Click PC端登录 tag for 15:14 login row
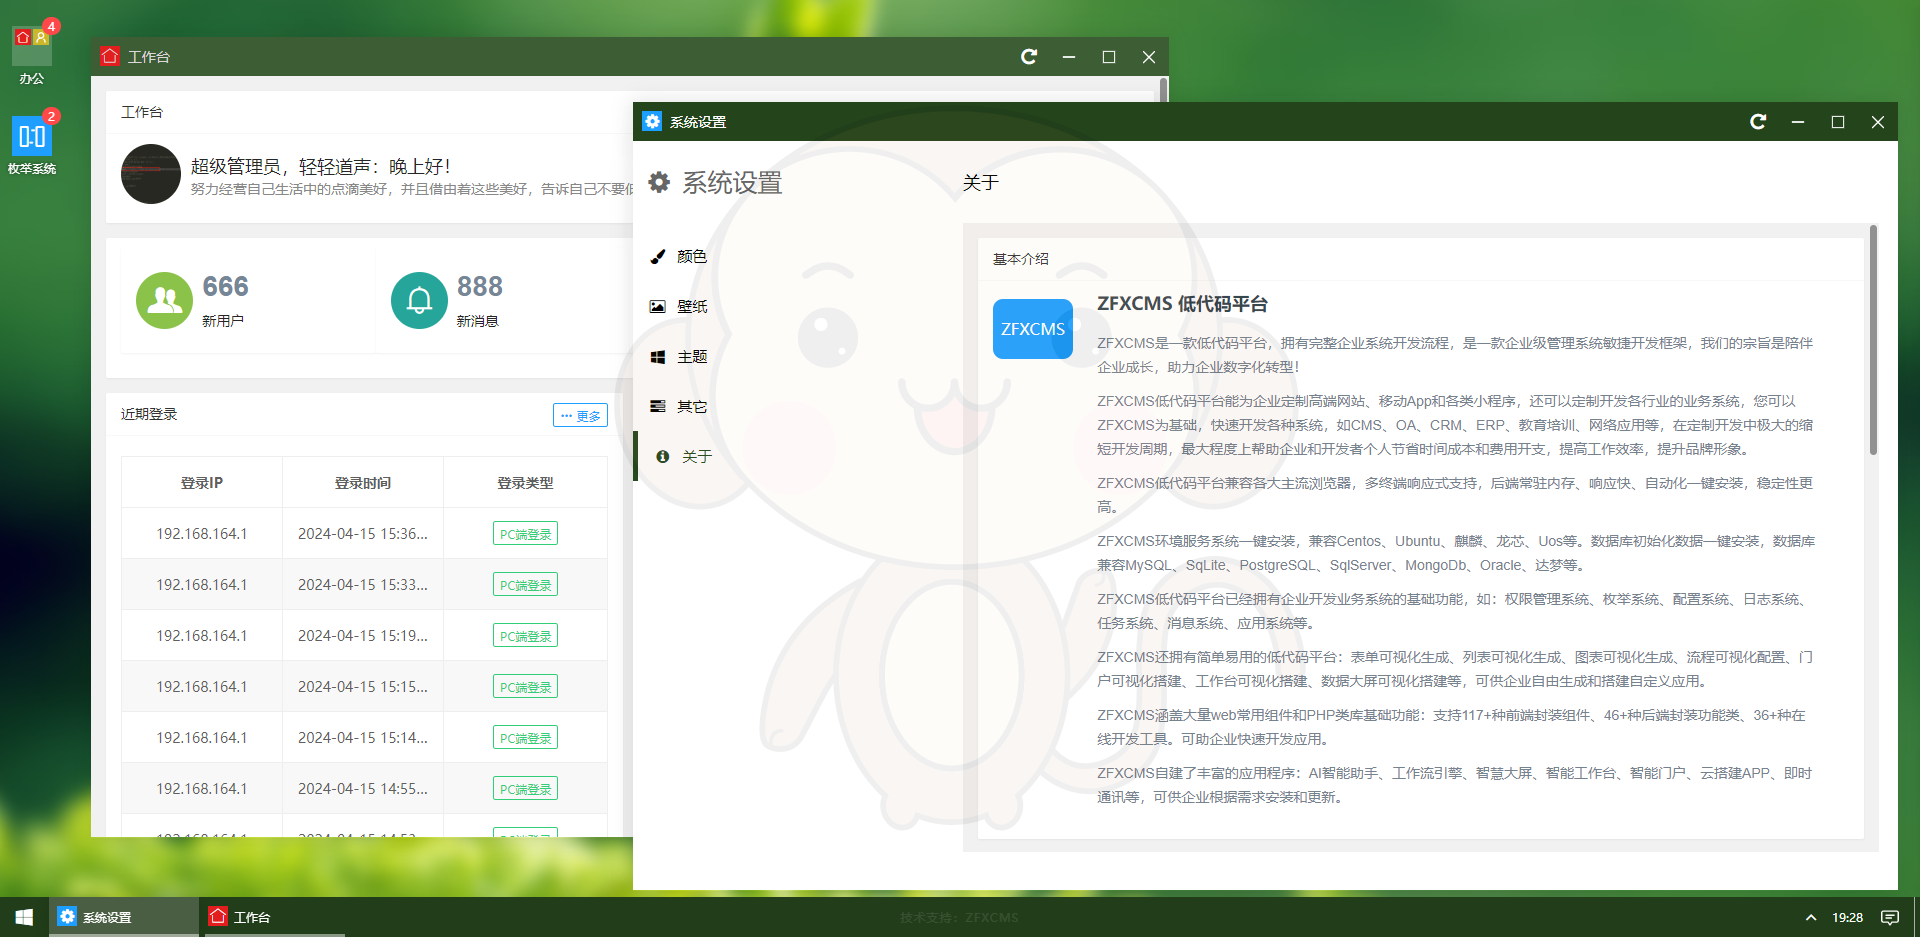The image size is (1920, 937). click(x=525, y=738)
